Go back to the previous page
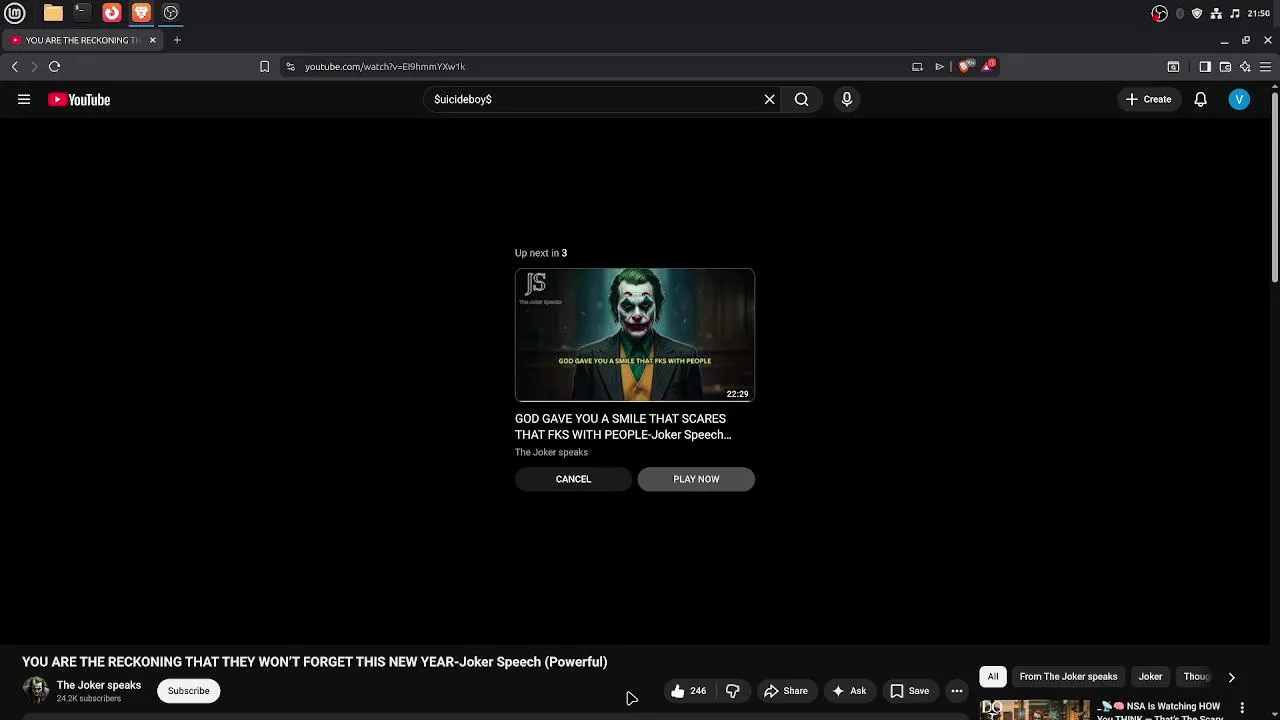1280x720 pixels. click(x=15, y=67)
